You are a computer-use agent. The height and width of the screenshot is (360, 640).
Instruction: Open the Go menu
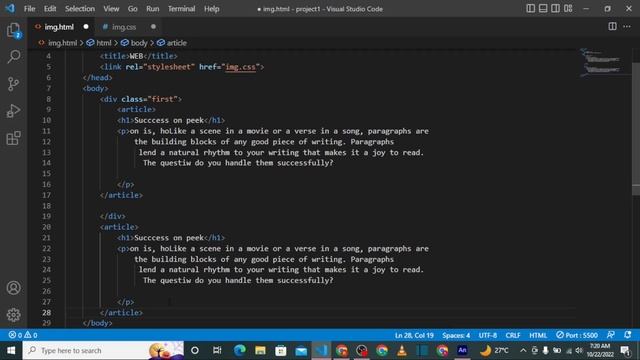pos(133,9)
